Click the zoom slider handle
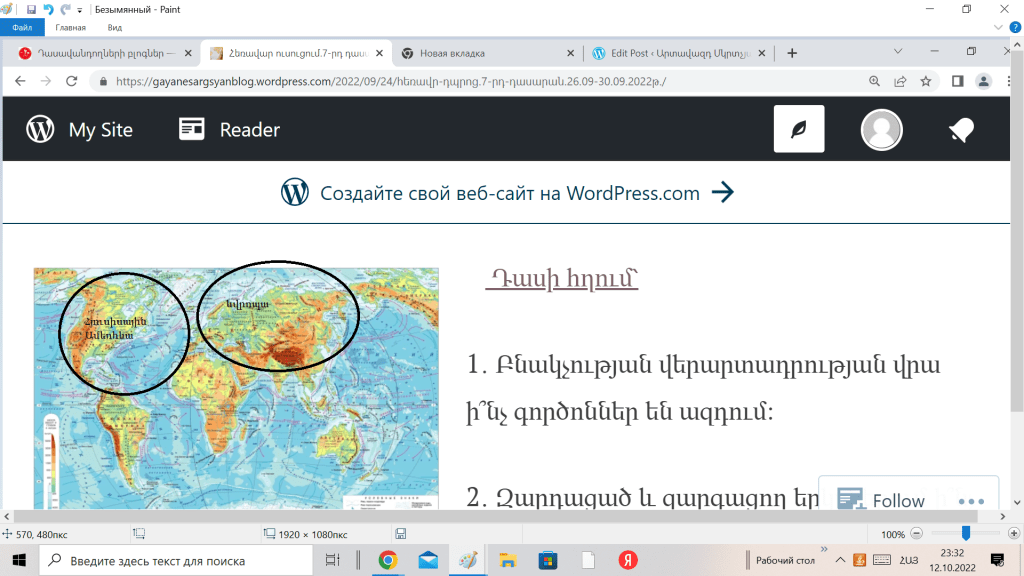Image resolution: width=1024 pixels, height=576 pixels. [x=965, y=534]
